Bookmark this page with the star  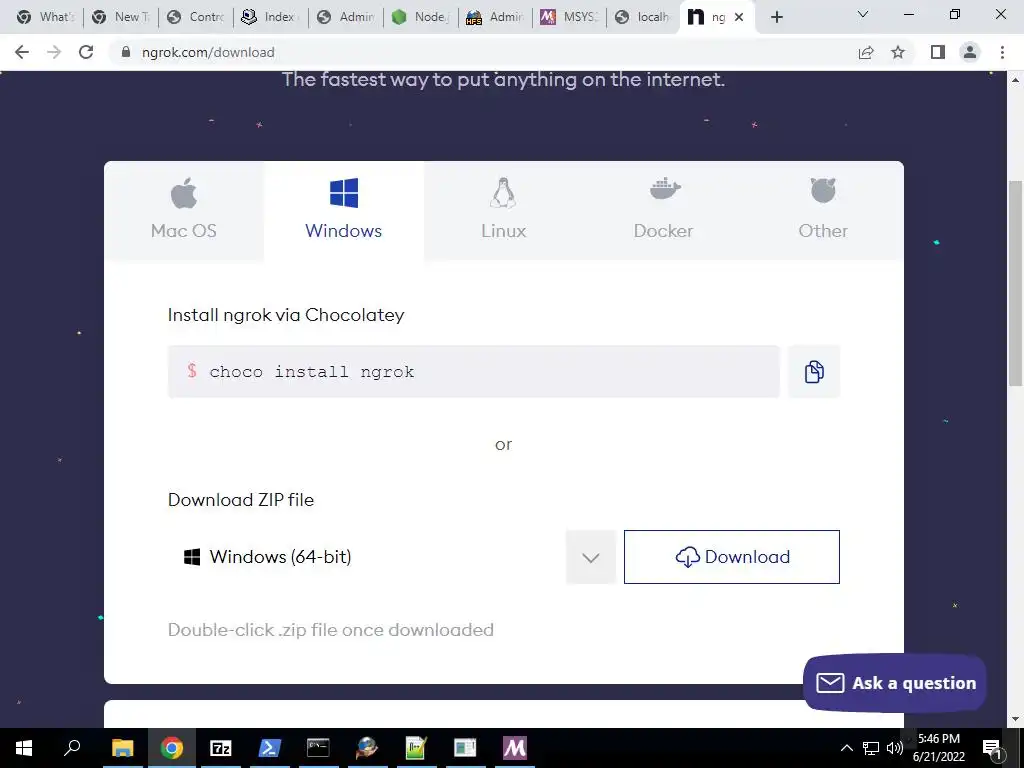[898, 52]
